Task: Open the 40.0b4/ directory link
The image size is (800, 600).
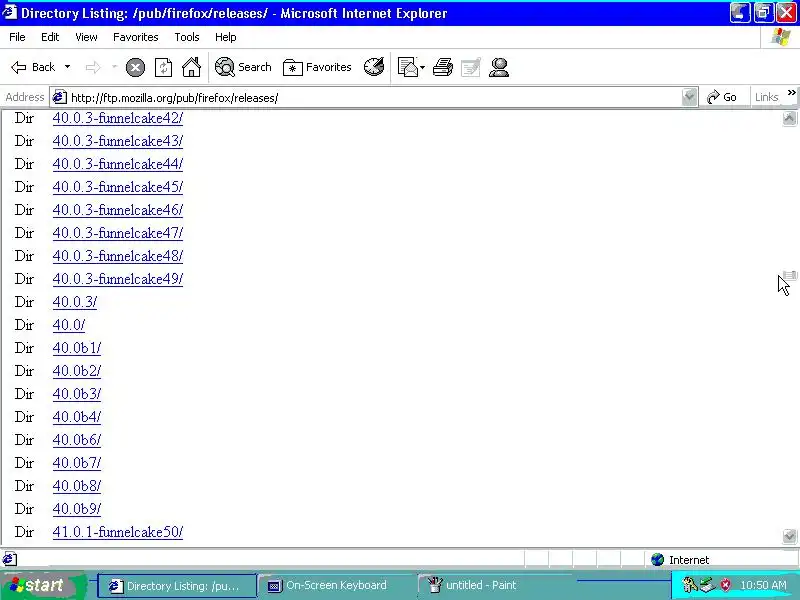Action: point(77,416)
